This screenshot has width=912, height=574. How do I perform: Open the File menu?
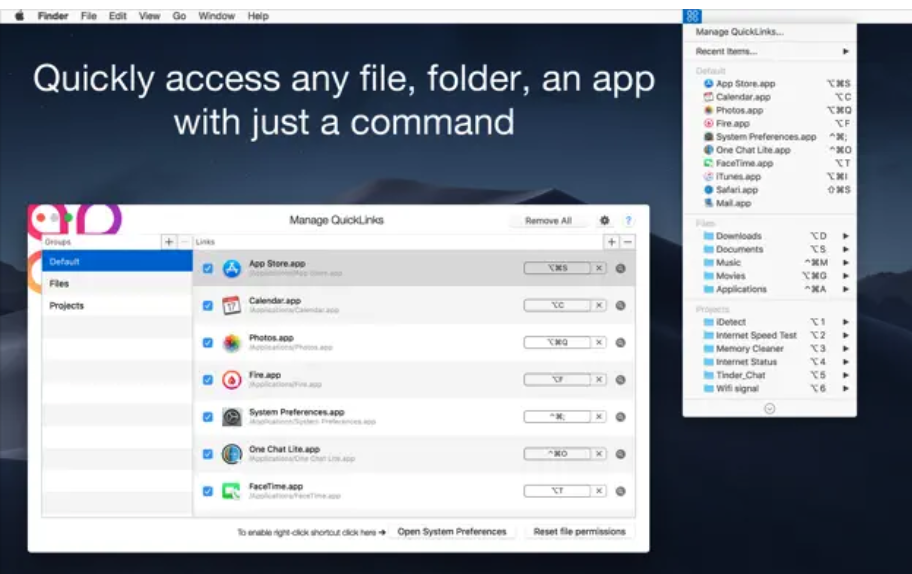(x=88, y=16)
